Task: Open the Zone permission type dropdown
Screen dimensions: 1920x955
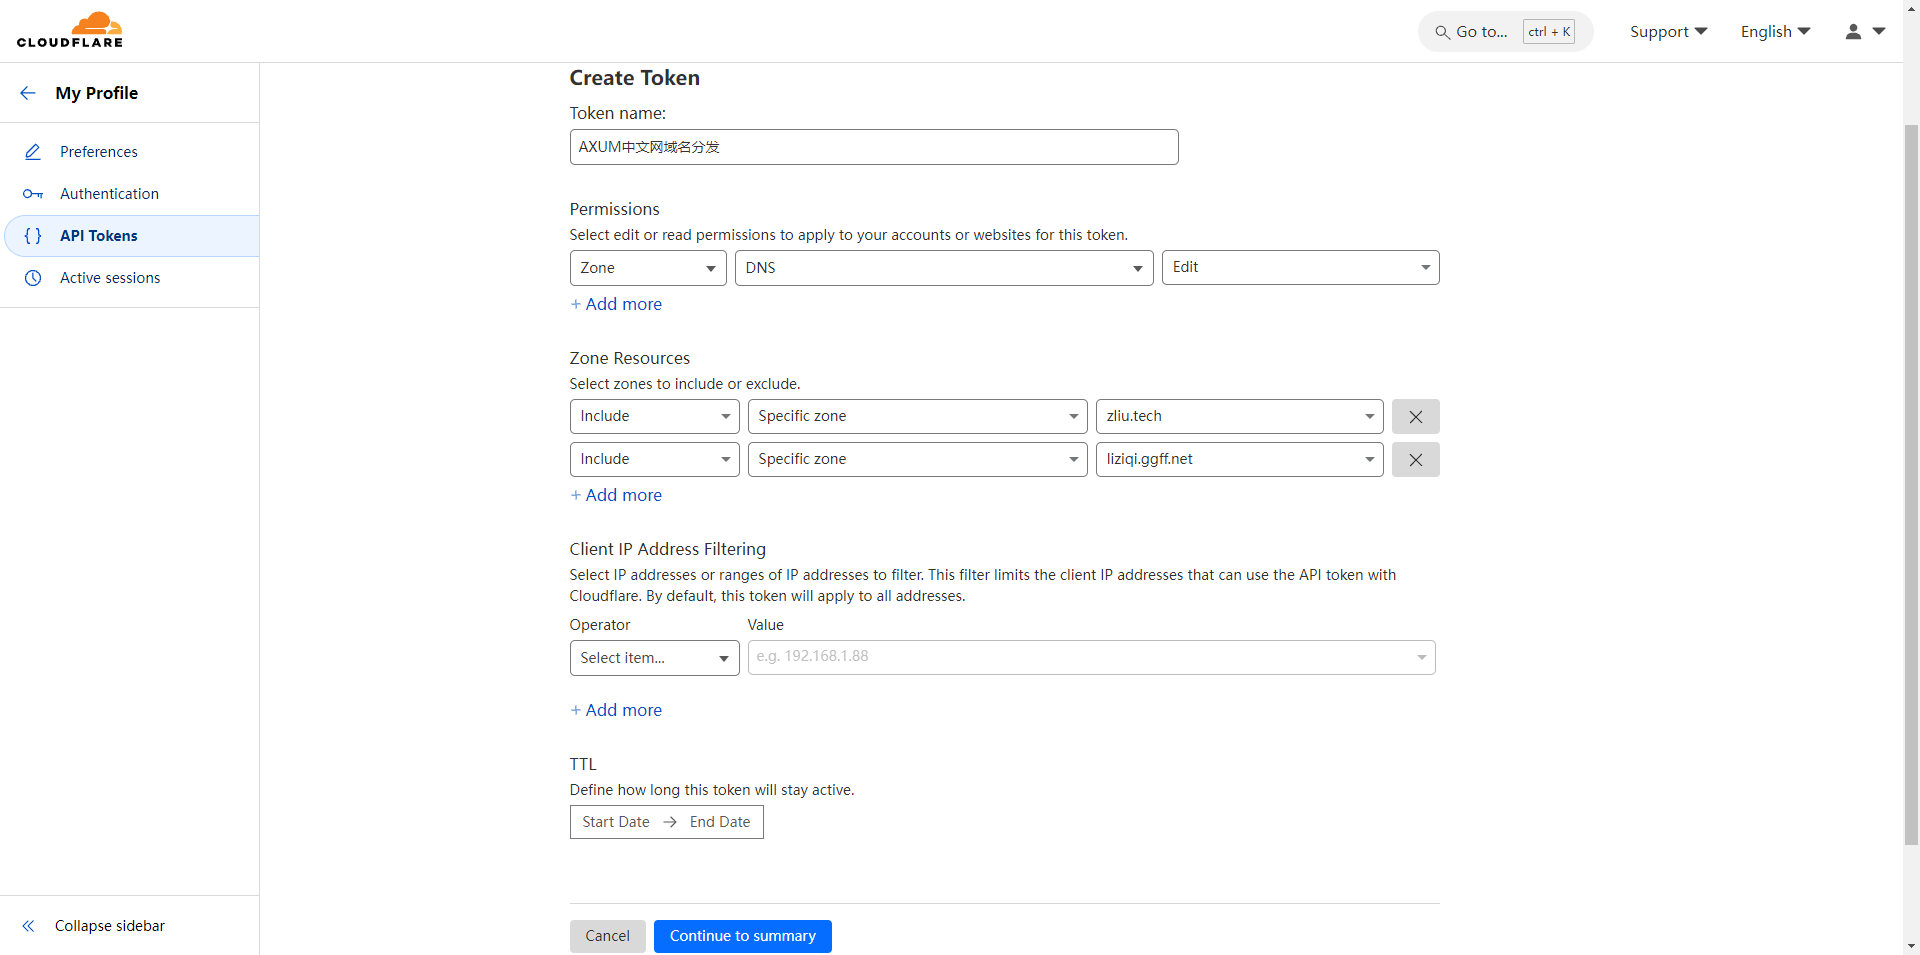Action: tap(648, 268)
